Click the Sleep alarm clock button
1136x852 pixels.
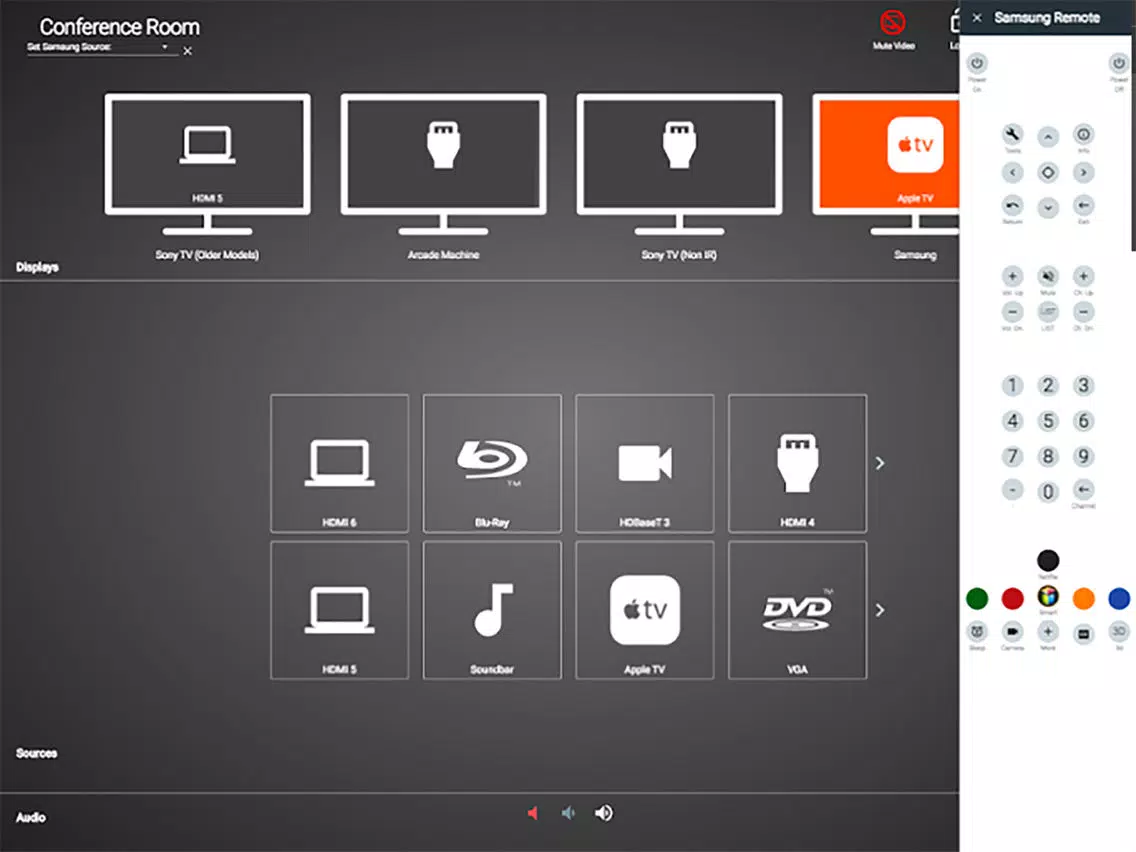977,631
